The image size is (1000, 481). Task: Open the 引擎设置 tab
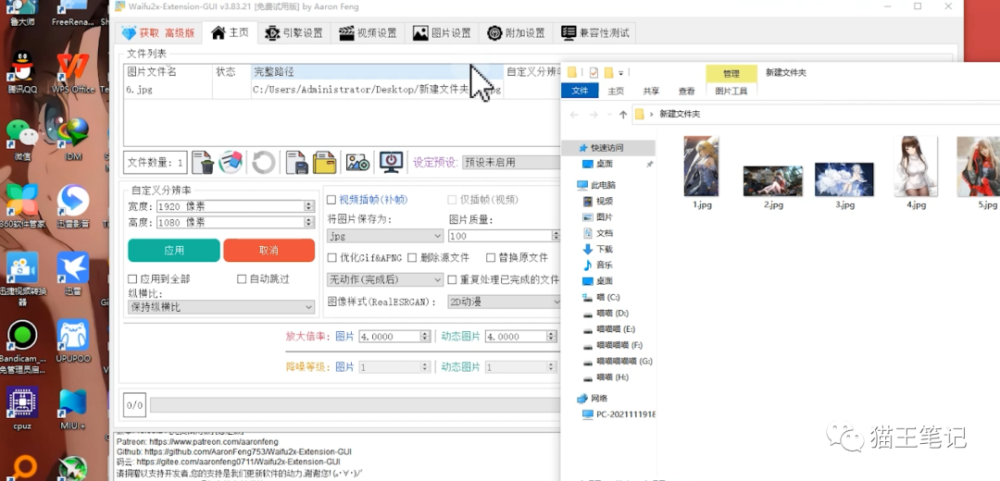pyautogui.click(x=294, y=33)
